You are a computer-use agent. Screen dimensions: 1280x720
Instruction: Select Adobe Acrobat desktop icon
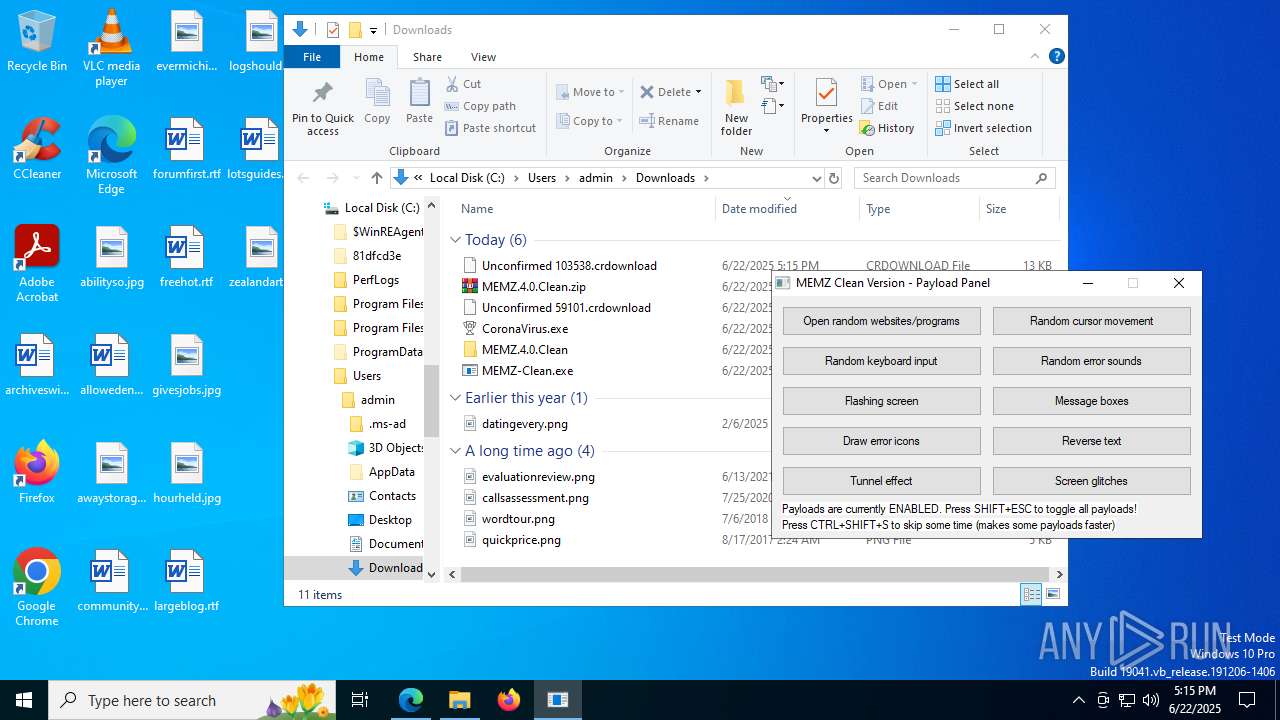tap(37, 264)
